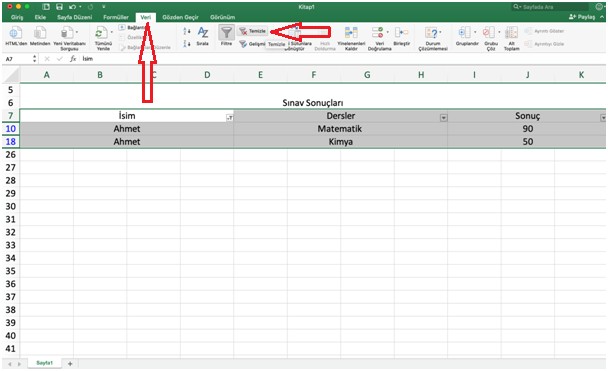Click the Gruplandır group icon

pos(465,33)
